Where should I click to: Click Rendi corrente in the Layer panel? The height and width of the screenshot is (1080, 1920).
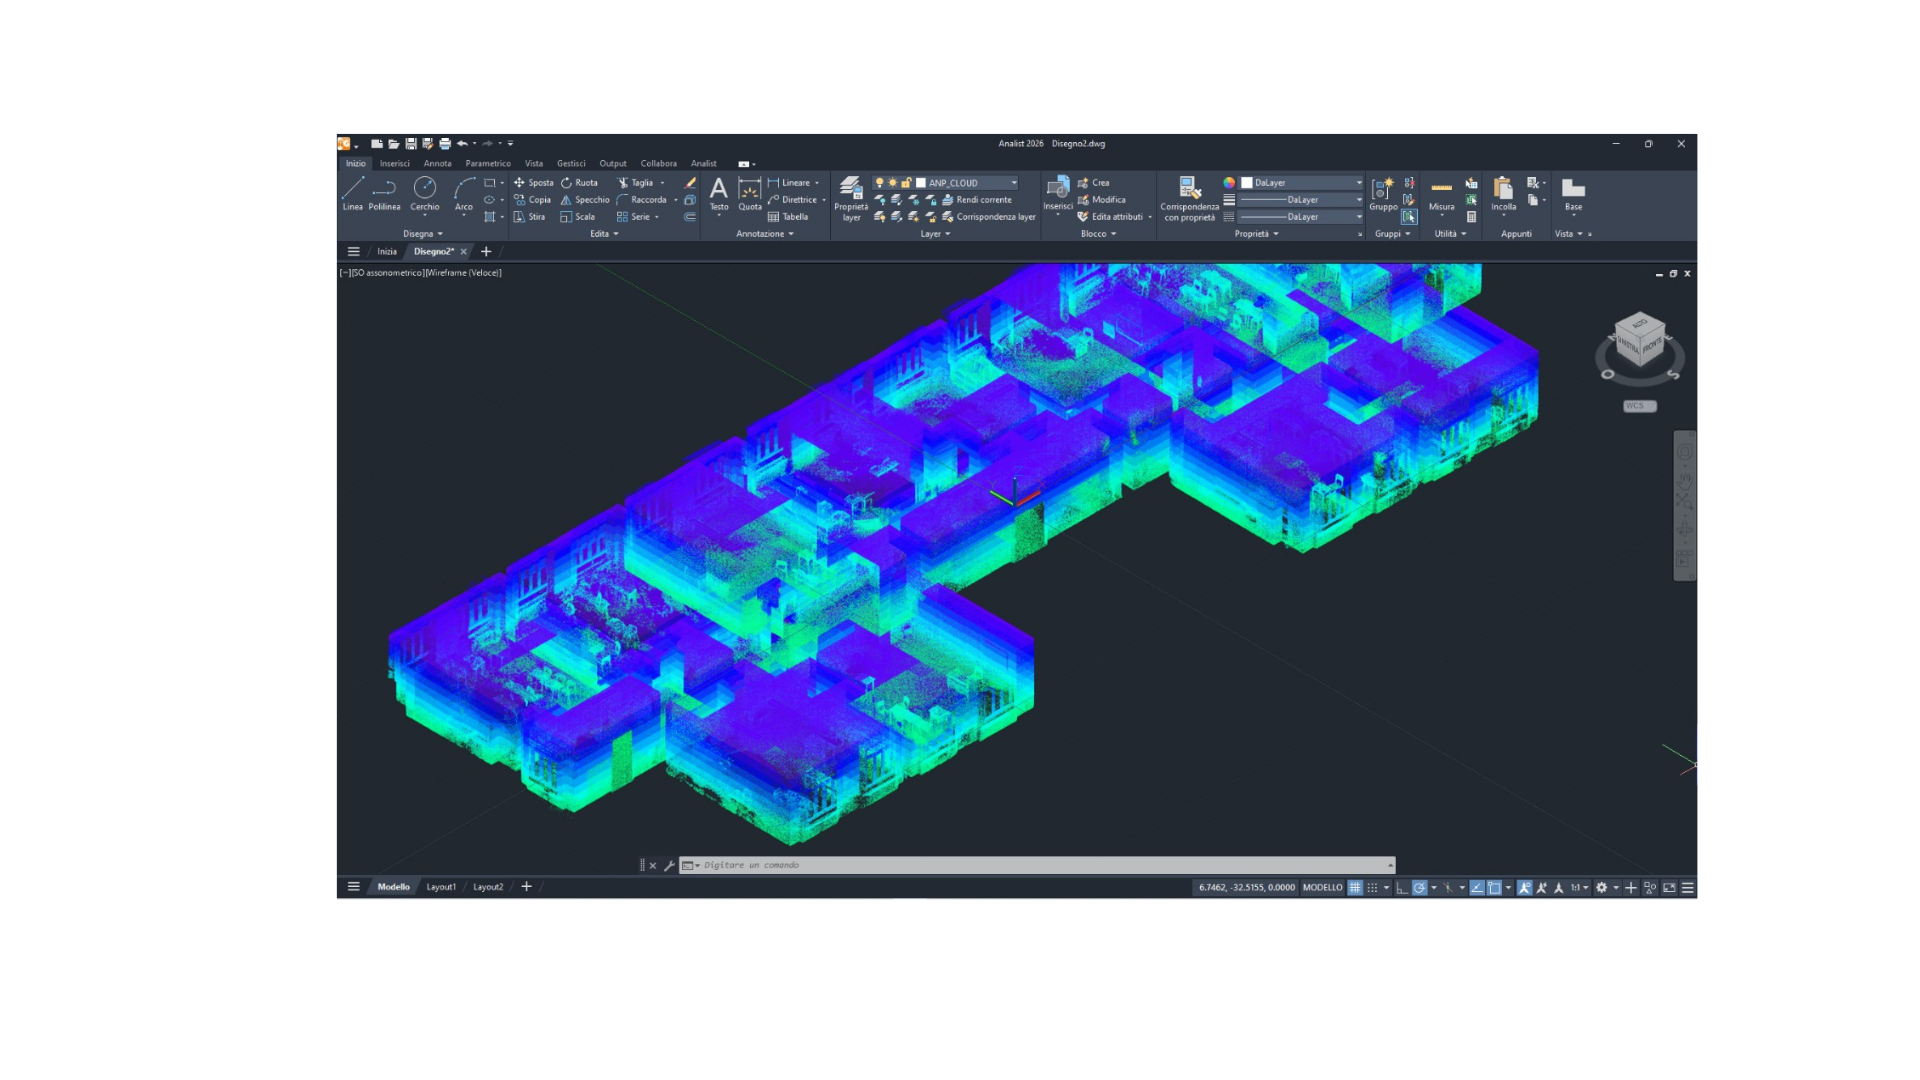coord(978,199)
